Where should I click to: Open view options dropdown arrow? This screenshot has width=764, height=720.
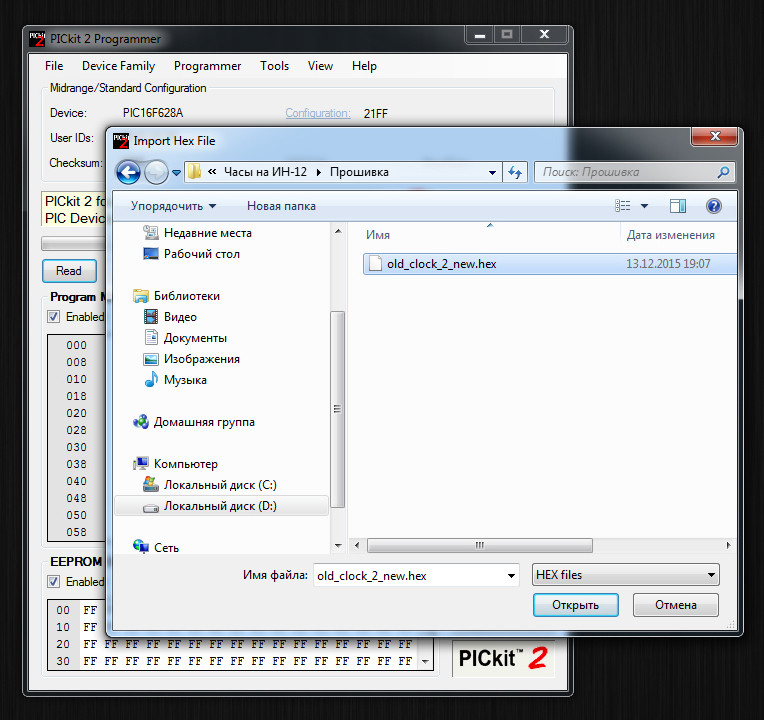(644, 206)
